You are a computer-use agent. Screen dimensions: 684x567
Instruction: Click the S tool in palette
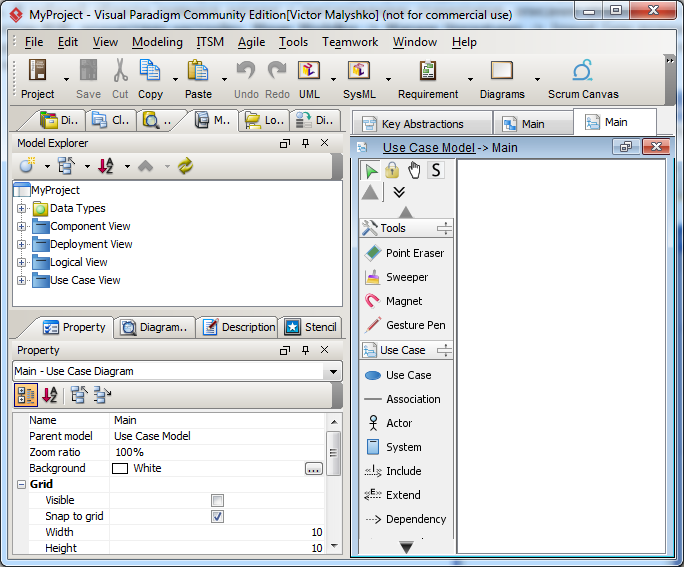435,171
